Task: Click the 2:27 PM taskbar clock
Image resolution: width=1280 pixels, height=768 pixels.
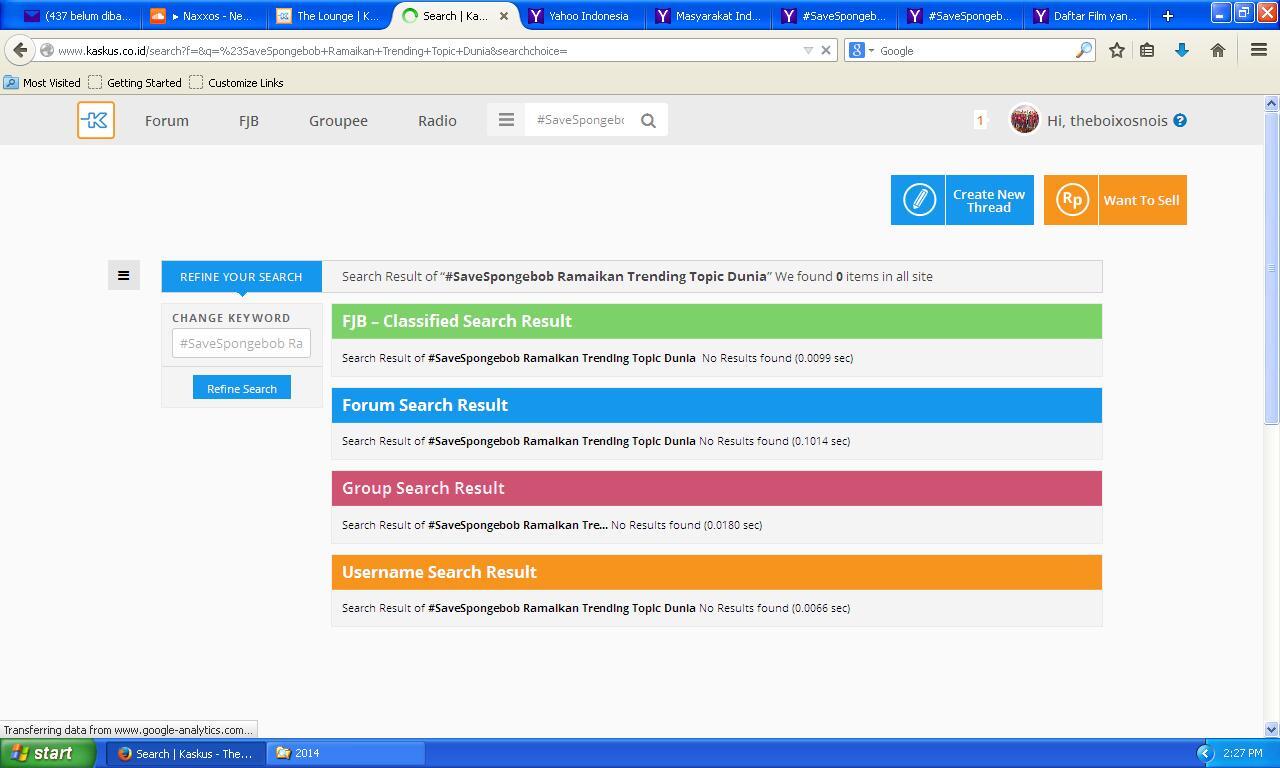Action: (x=1242, y=753)
